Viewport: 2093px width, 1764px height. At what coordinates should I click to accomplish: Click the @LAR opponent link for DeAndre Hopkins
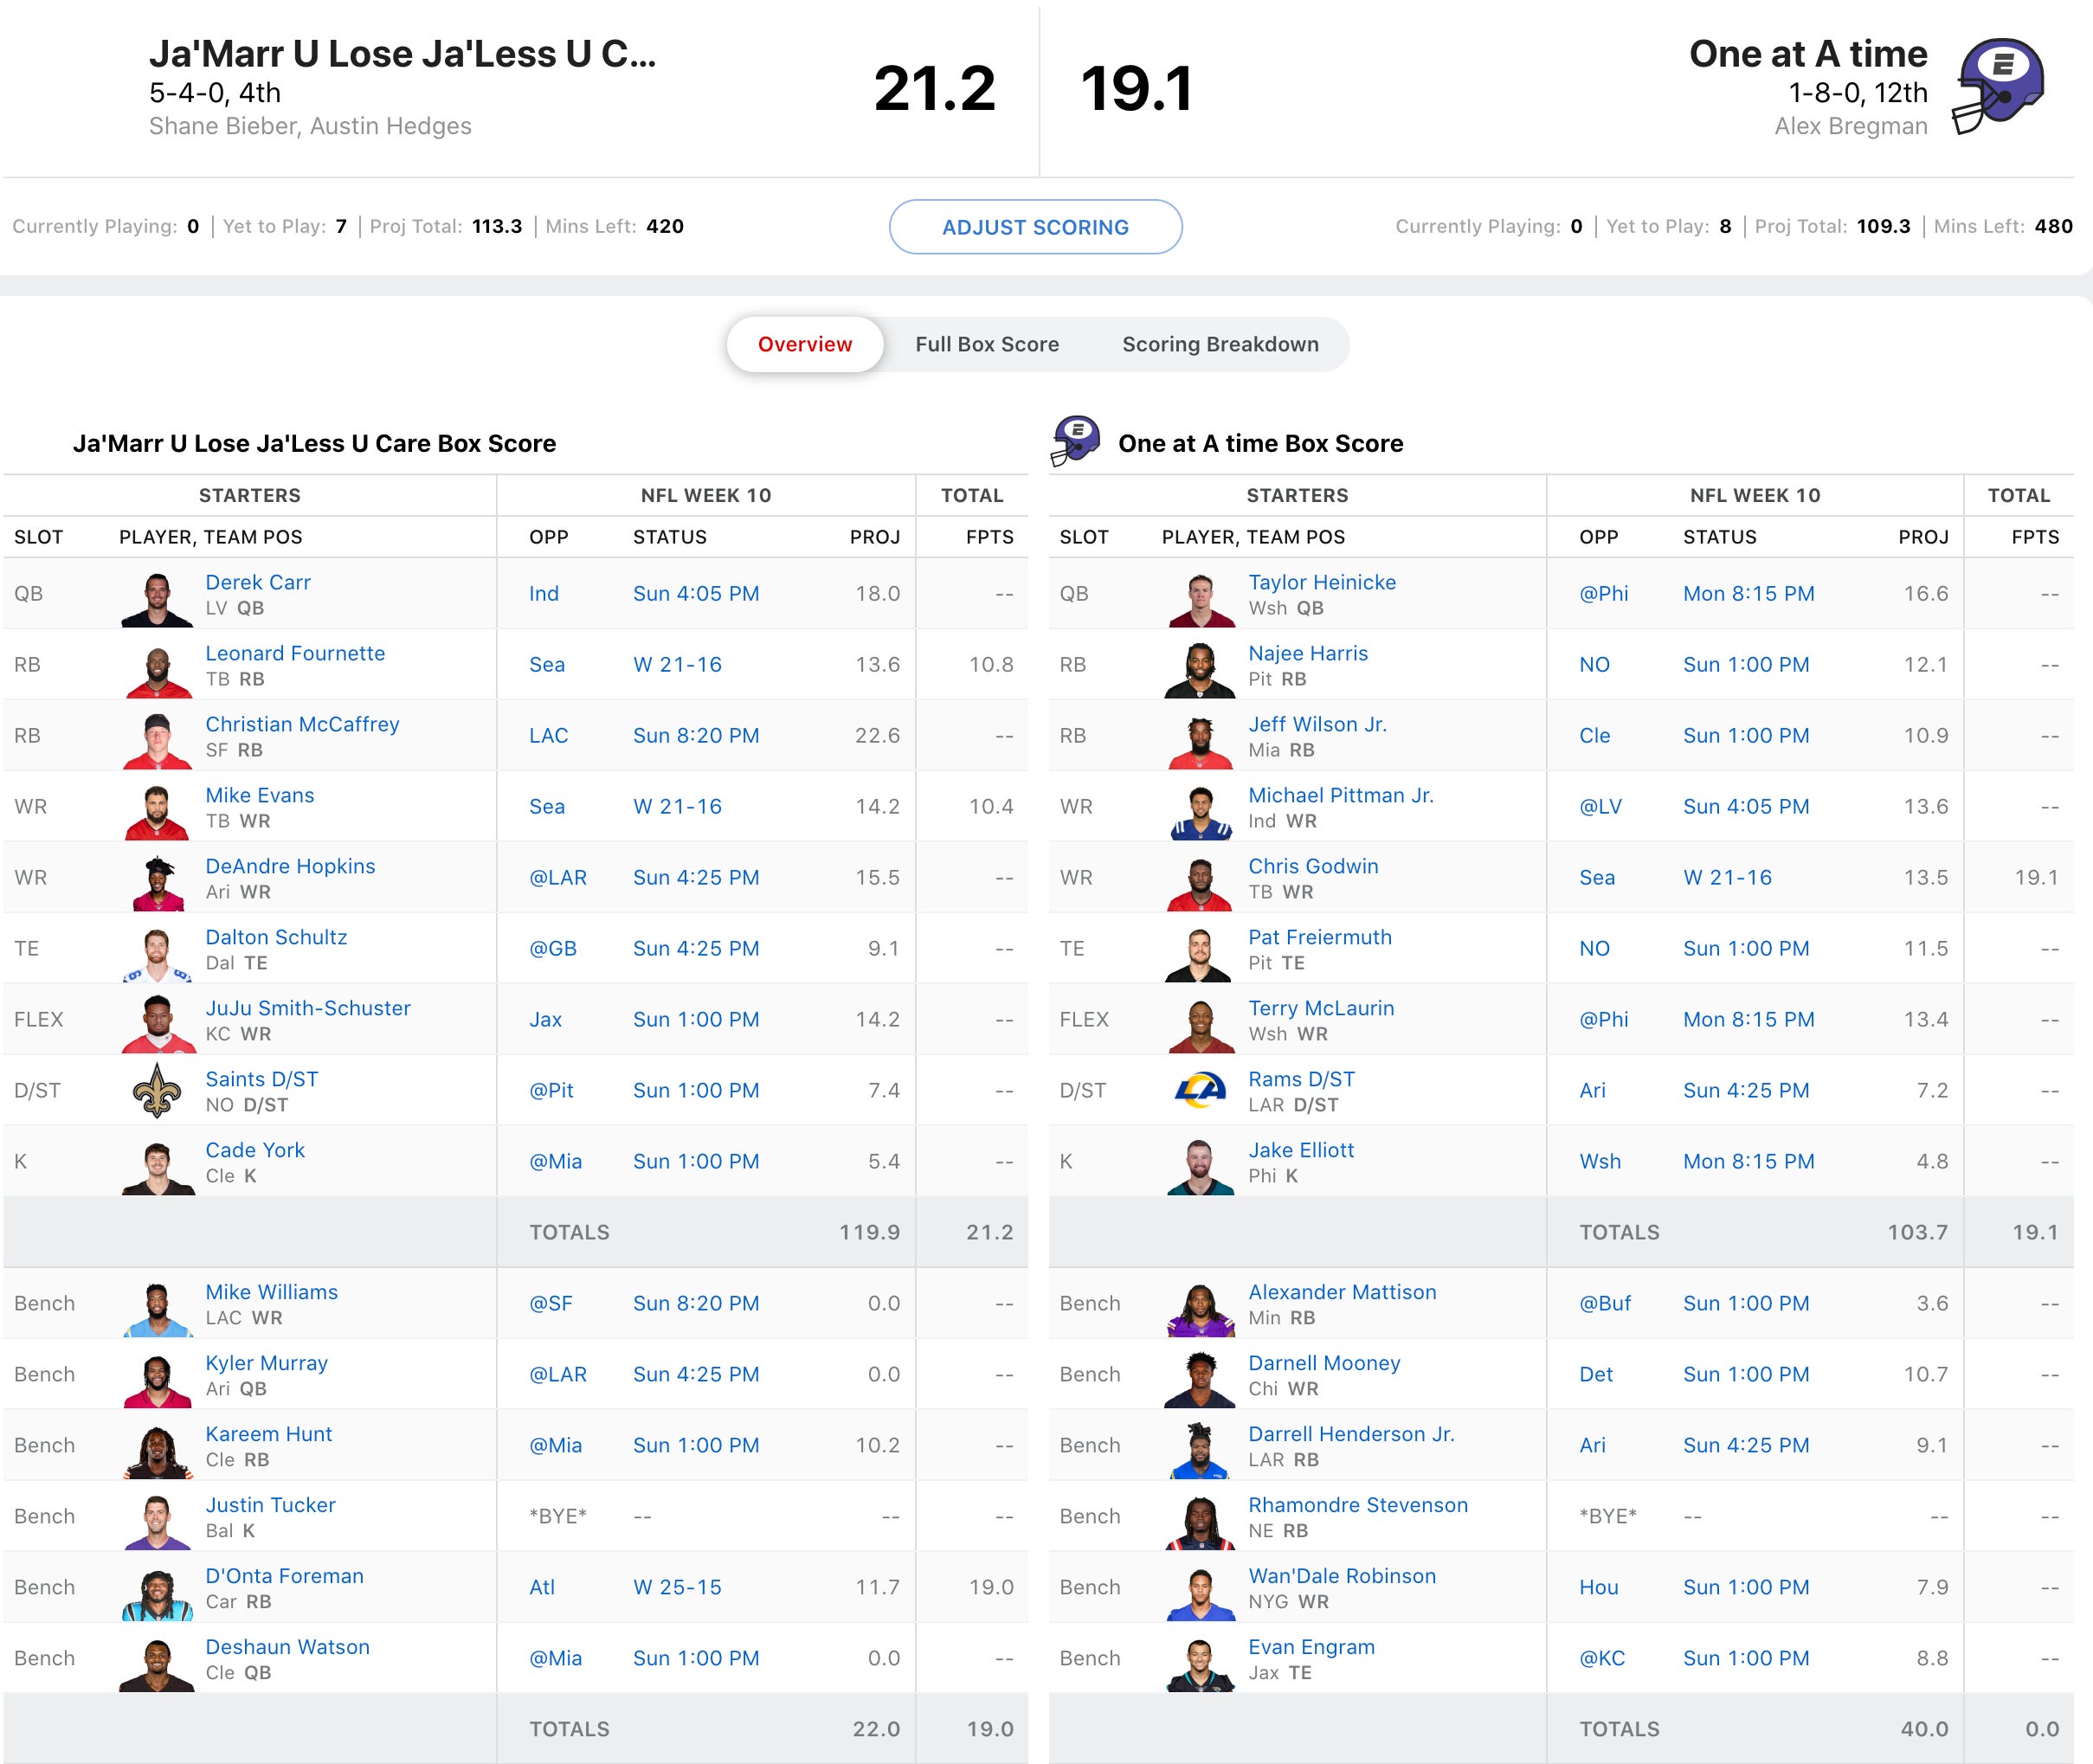click(557, 877)
